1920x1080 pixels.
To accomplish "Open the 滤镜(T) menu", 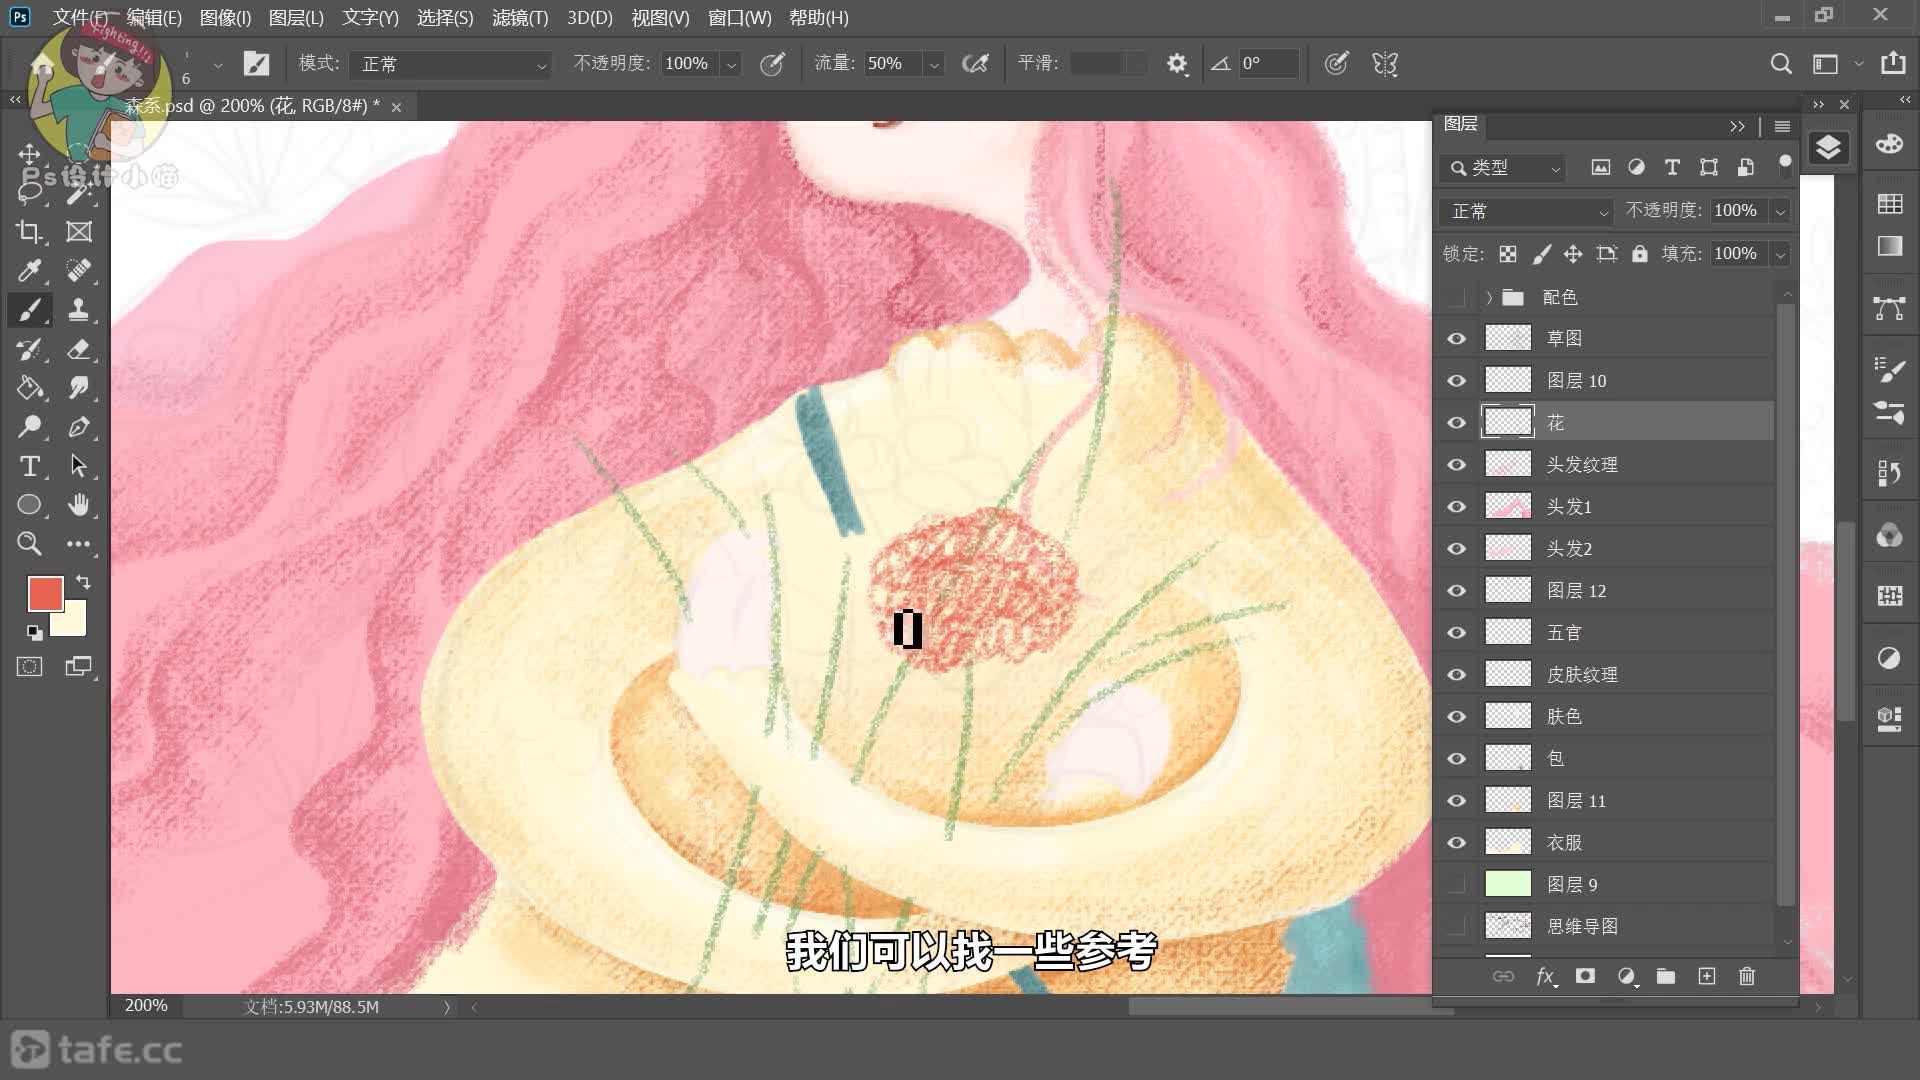I will 520,18.
